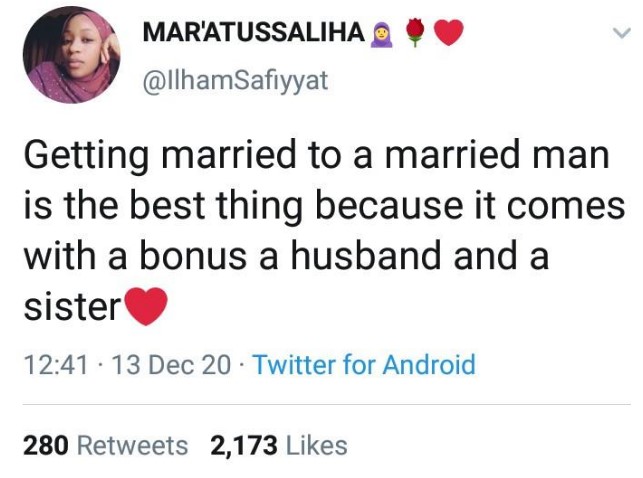Click the red heart emoji after "sister"
Screen dimensions: 643x478
pyautogui.click(x=143, y=306)
